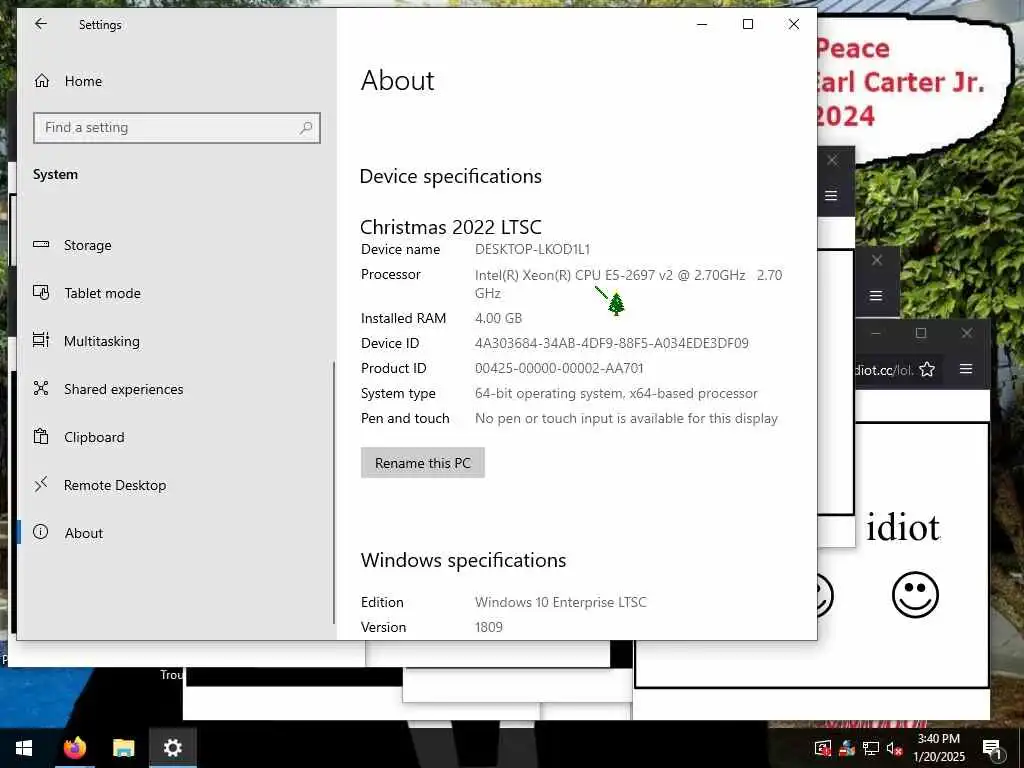The width and height of the screenshot is (1024, 768).
Task: Click the Find a setting search box
Action: click(x=176, y=127)
